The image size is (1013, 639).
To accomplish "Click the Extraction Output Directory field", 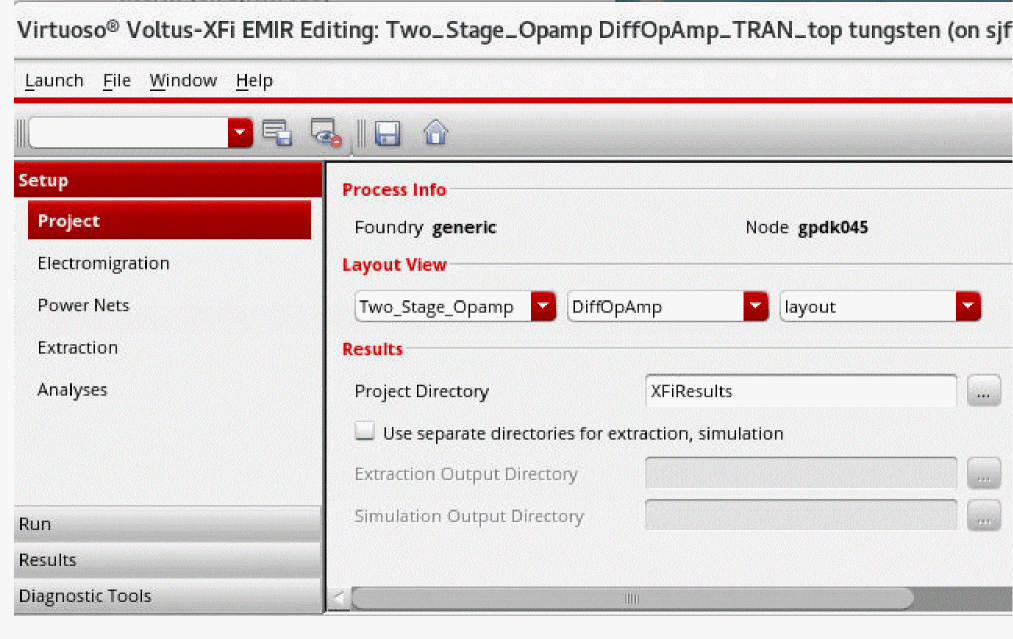I will (x=800, y=474).
